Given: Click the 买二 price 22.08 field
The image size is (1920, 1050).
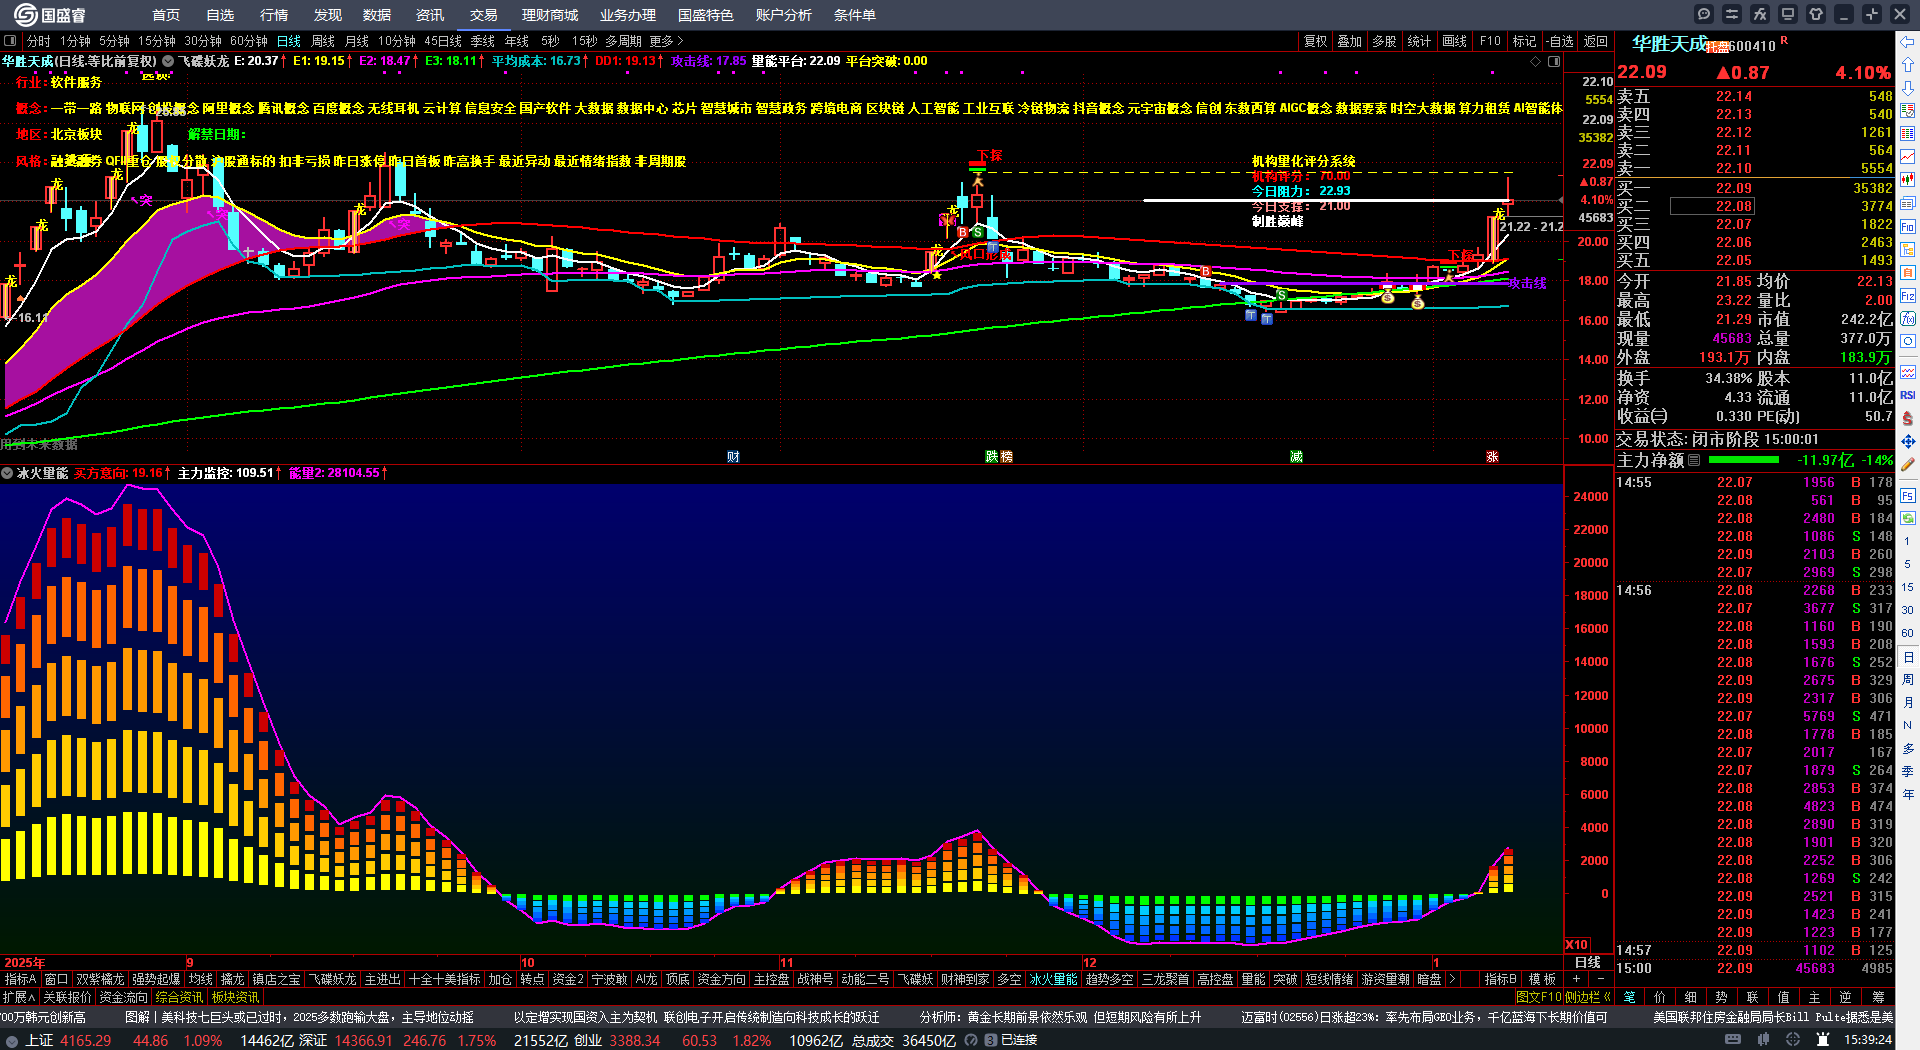Looking at the screenshot, I should tap(1711, 206).
